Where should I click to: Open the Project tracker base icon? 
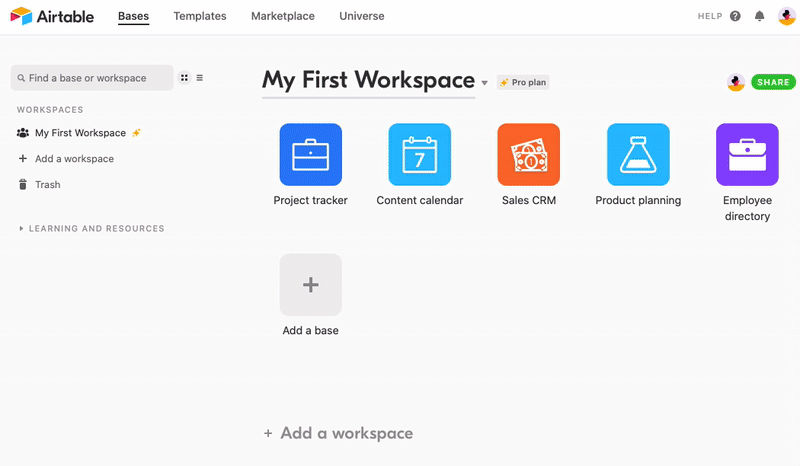click(x=311, y=154)
